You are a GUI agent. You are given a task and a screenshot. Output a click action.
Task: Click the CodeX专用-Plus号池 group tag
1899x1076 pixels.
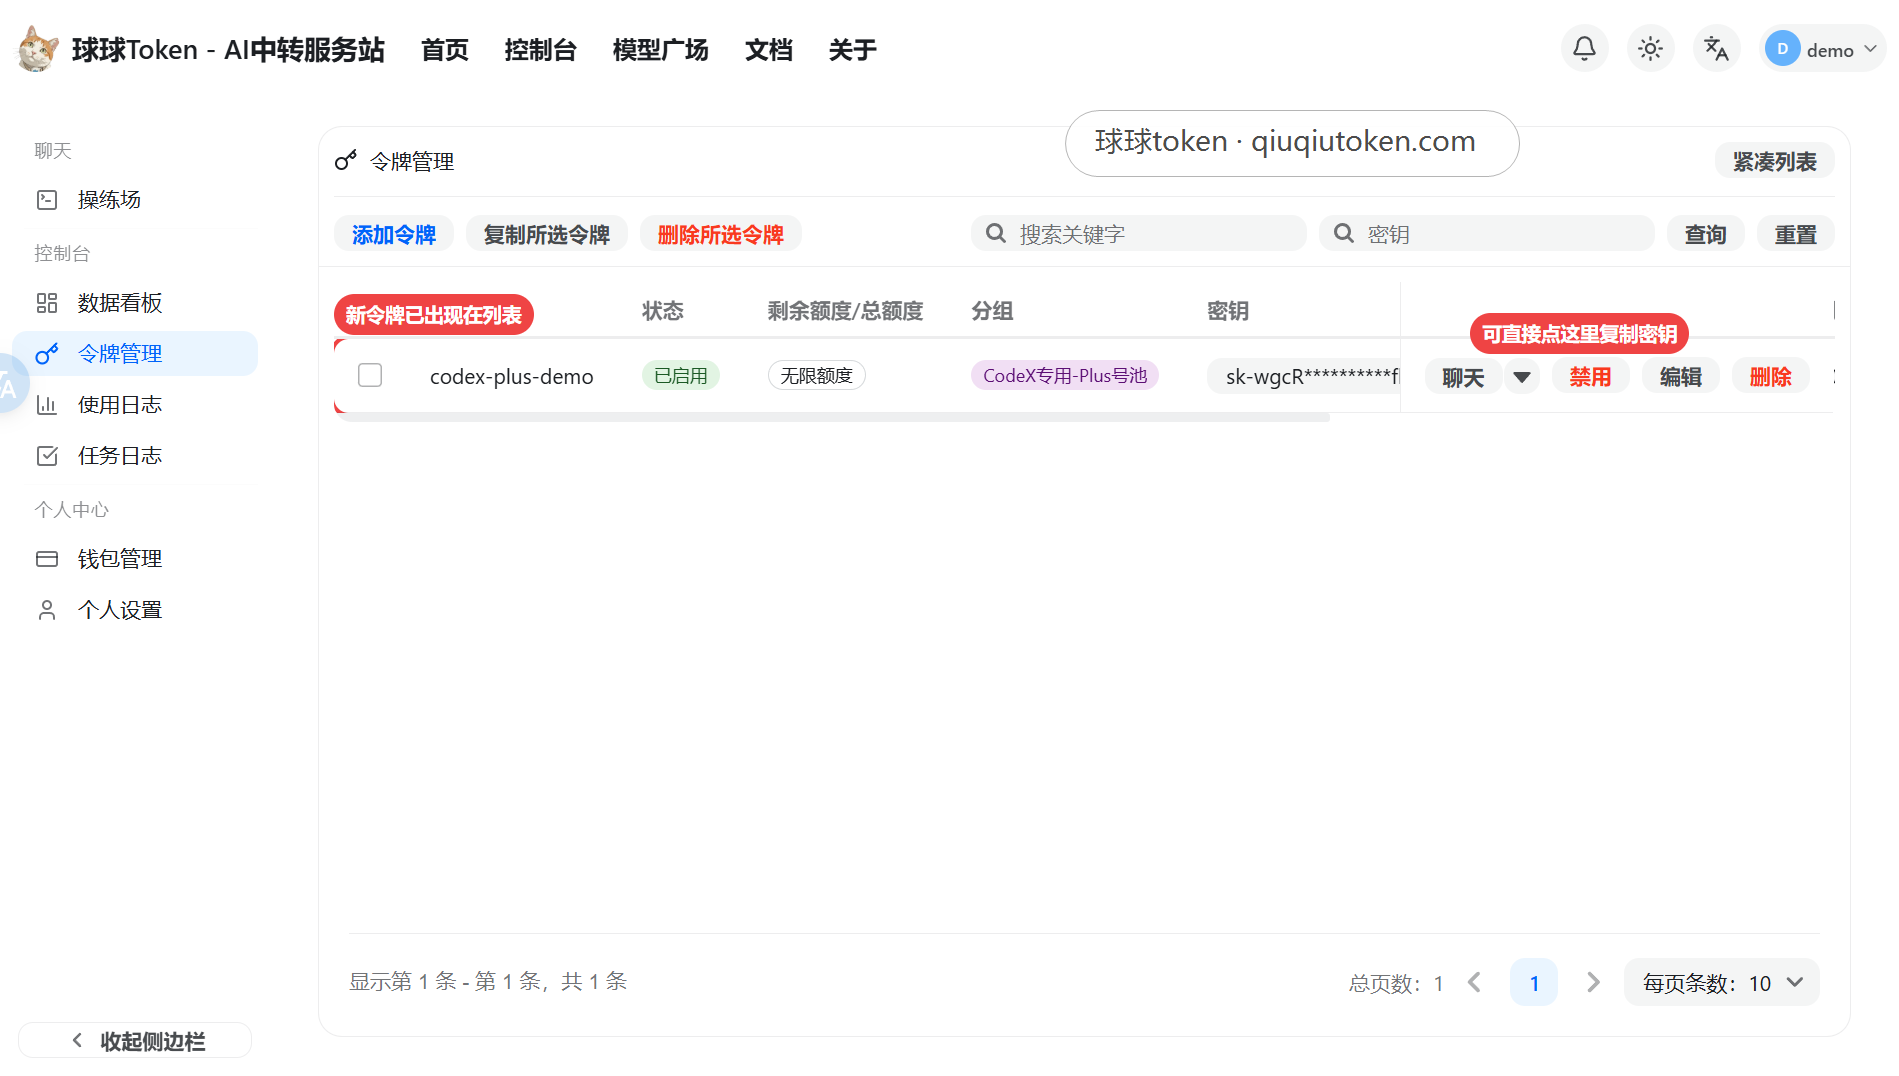point(1065,375)
